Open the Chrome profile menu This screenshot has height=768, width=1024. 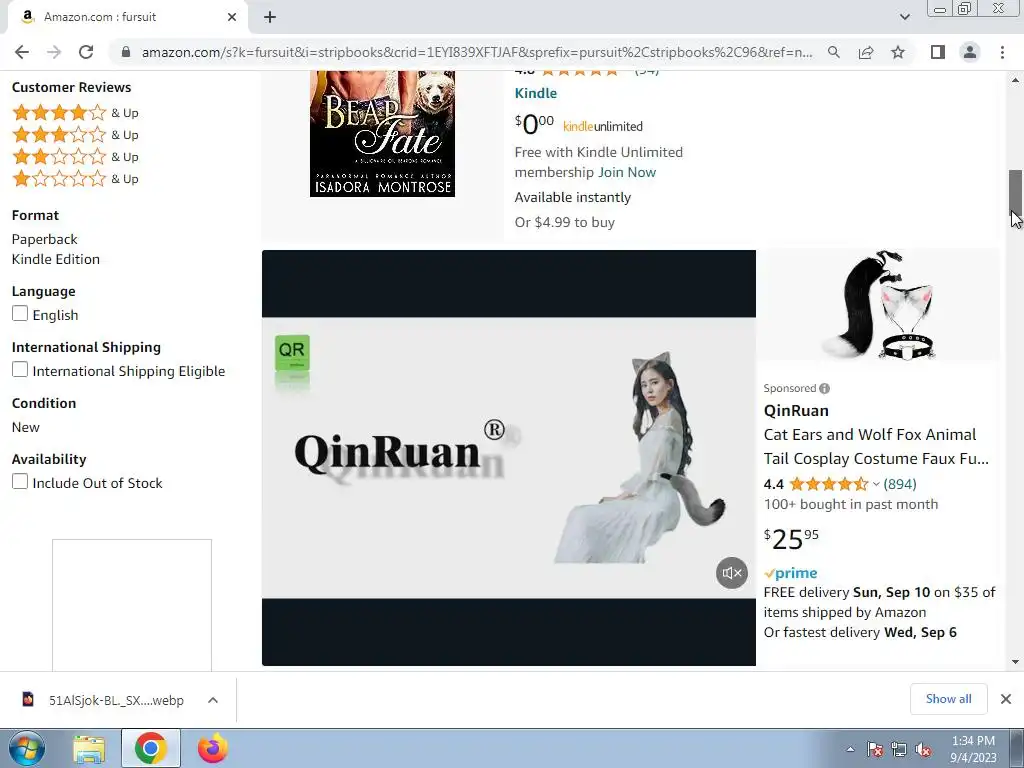point(970,52)
